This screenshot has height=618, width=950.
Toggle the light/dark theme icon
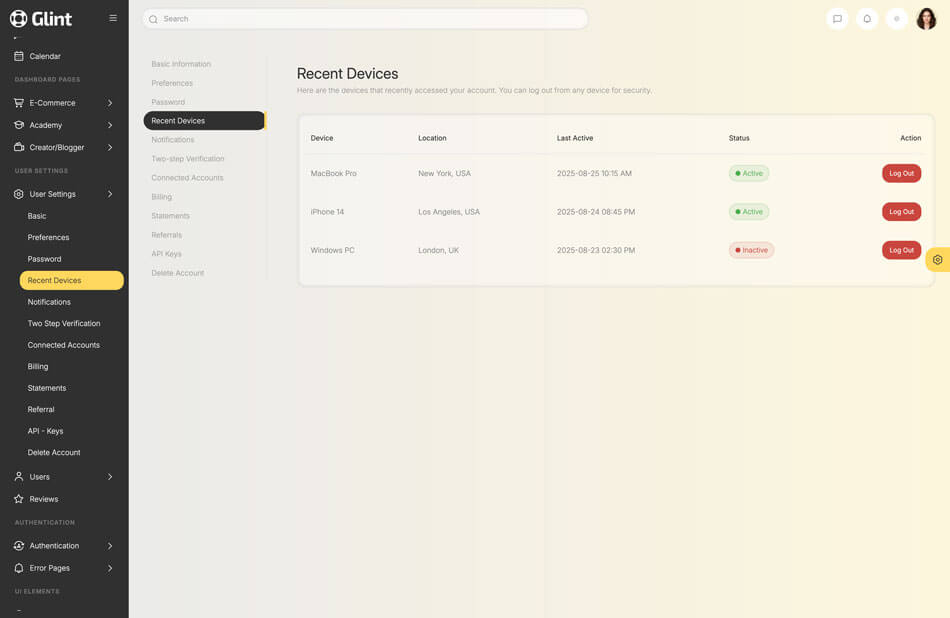[897, 19]
